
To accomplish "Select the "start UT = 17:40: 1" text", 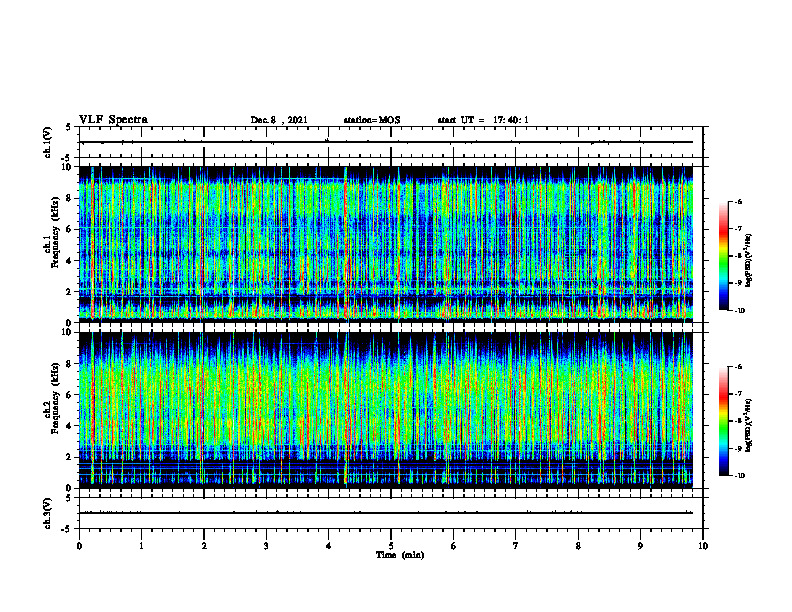I will pos(483,120).
